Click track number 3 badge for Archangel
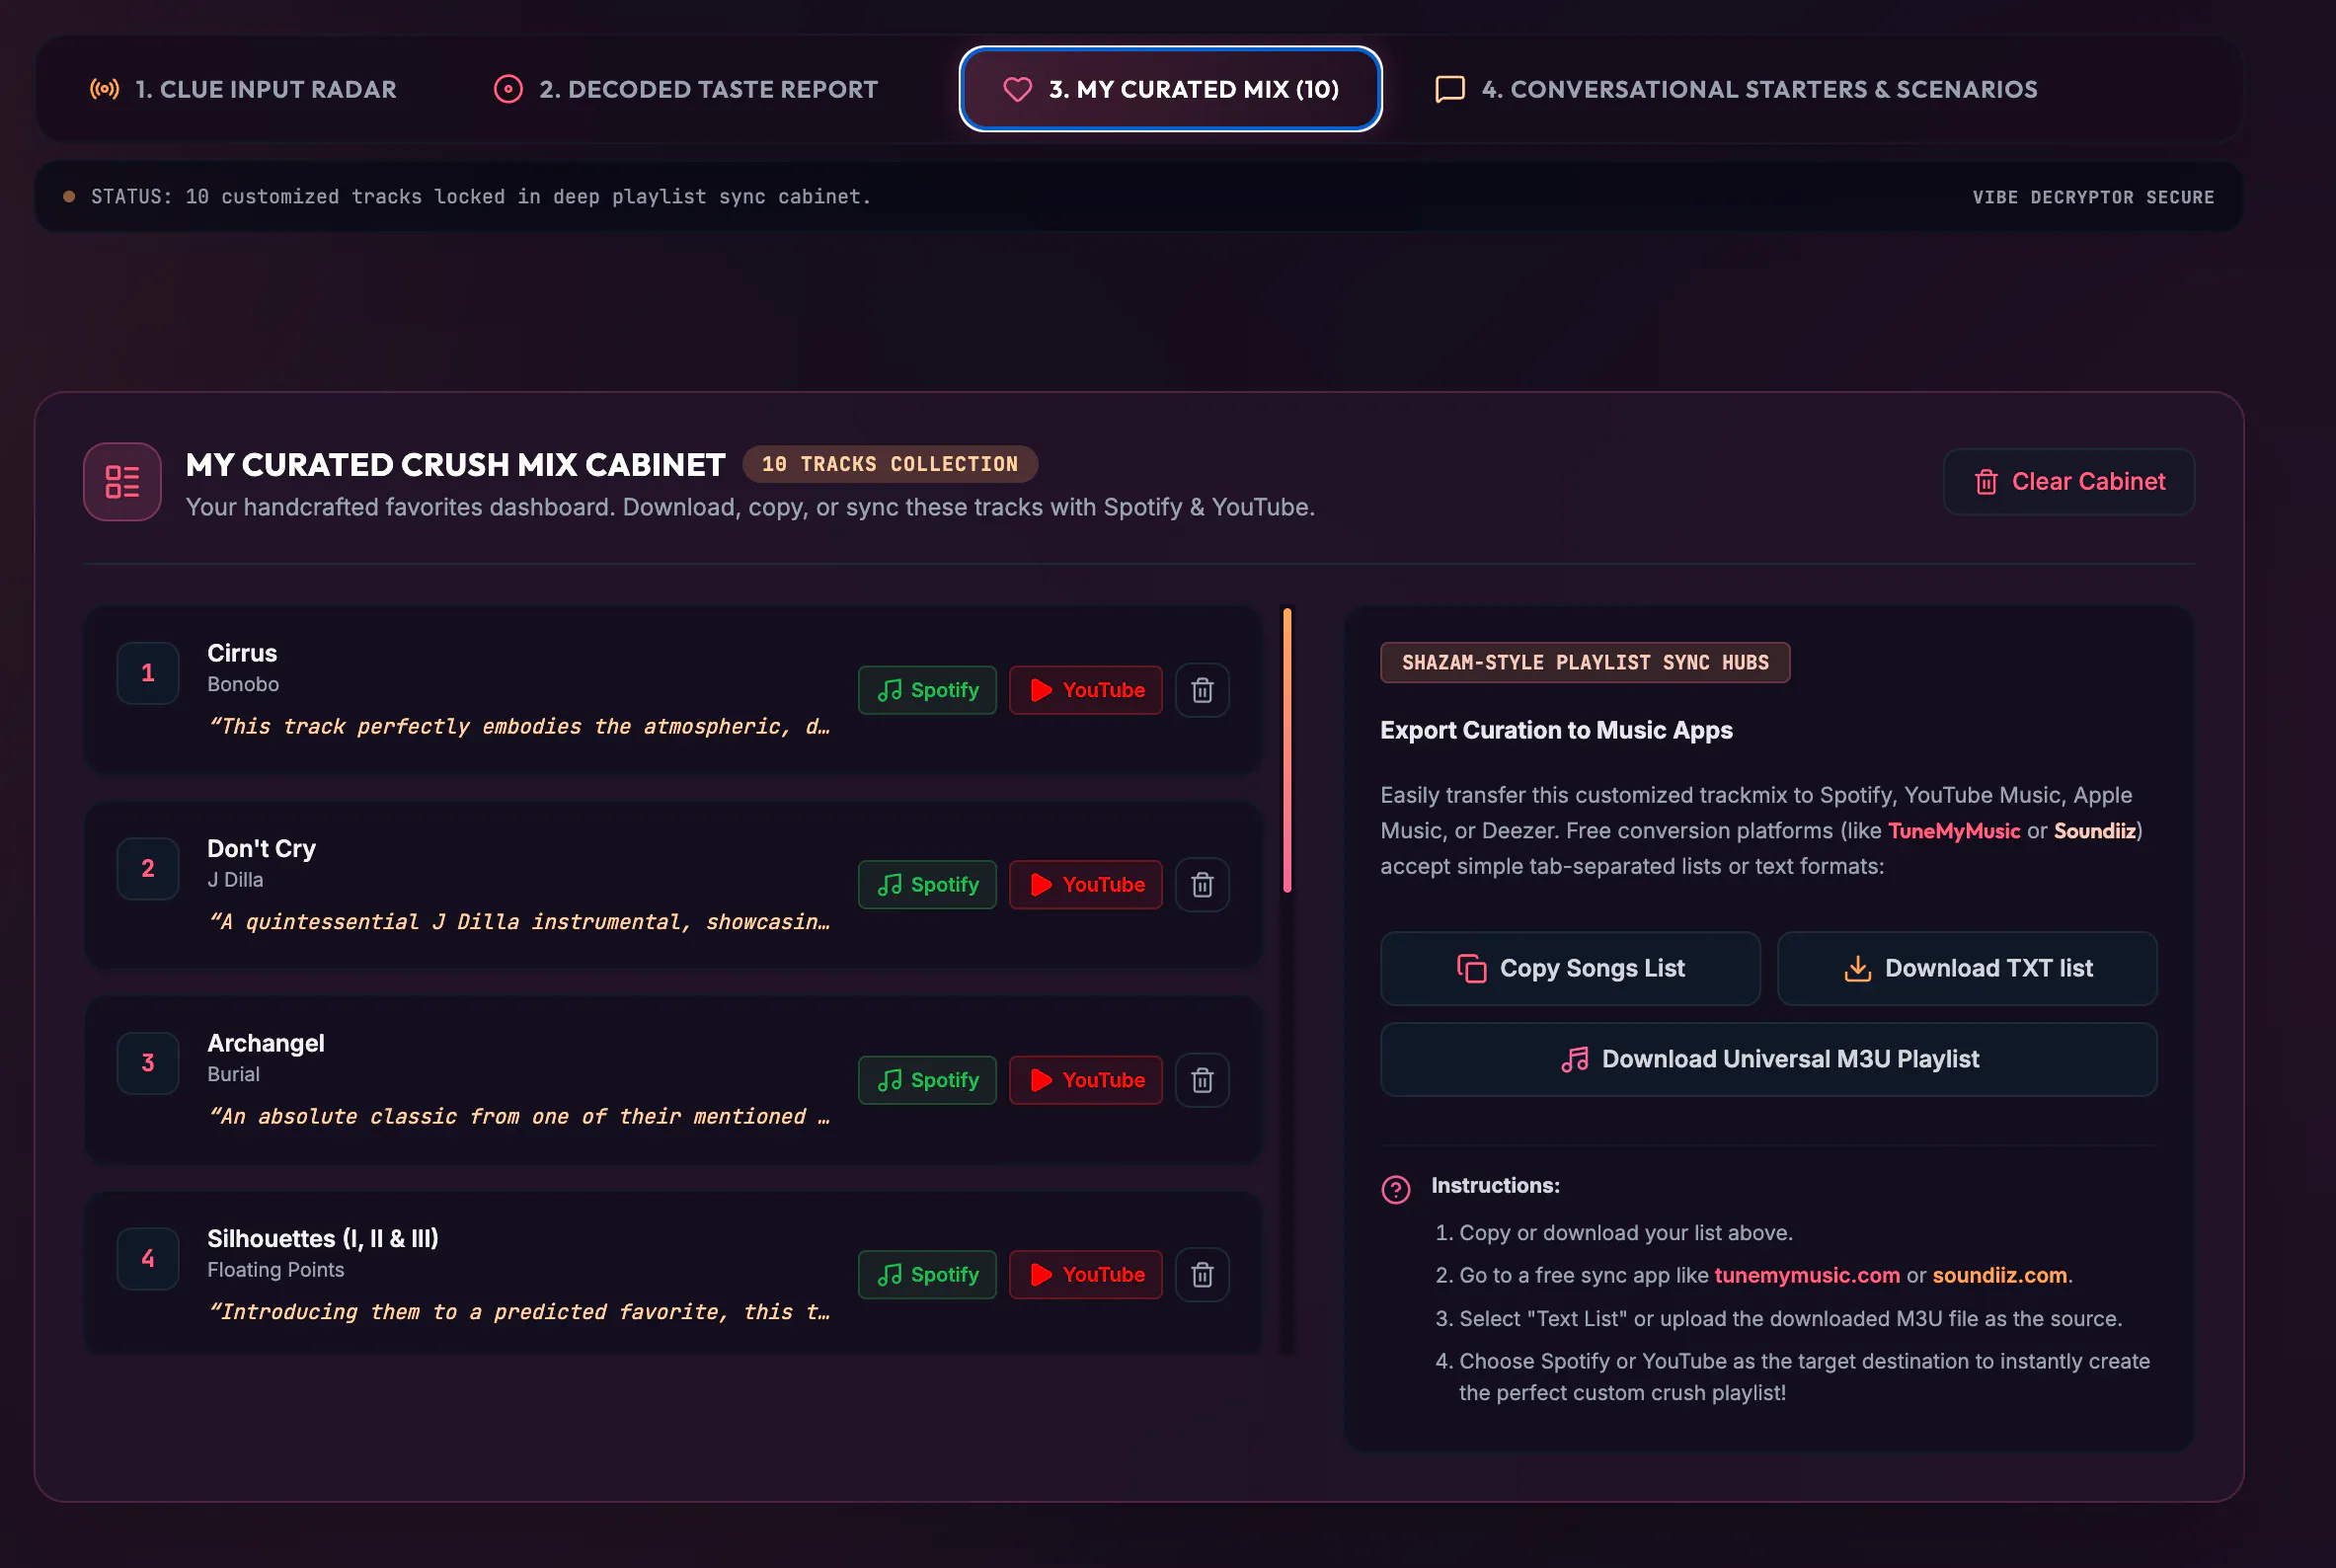Viewport: 2336px width, 1568px height. point(148,1063)
